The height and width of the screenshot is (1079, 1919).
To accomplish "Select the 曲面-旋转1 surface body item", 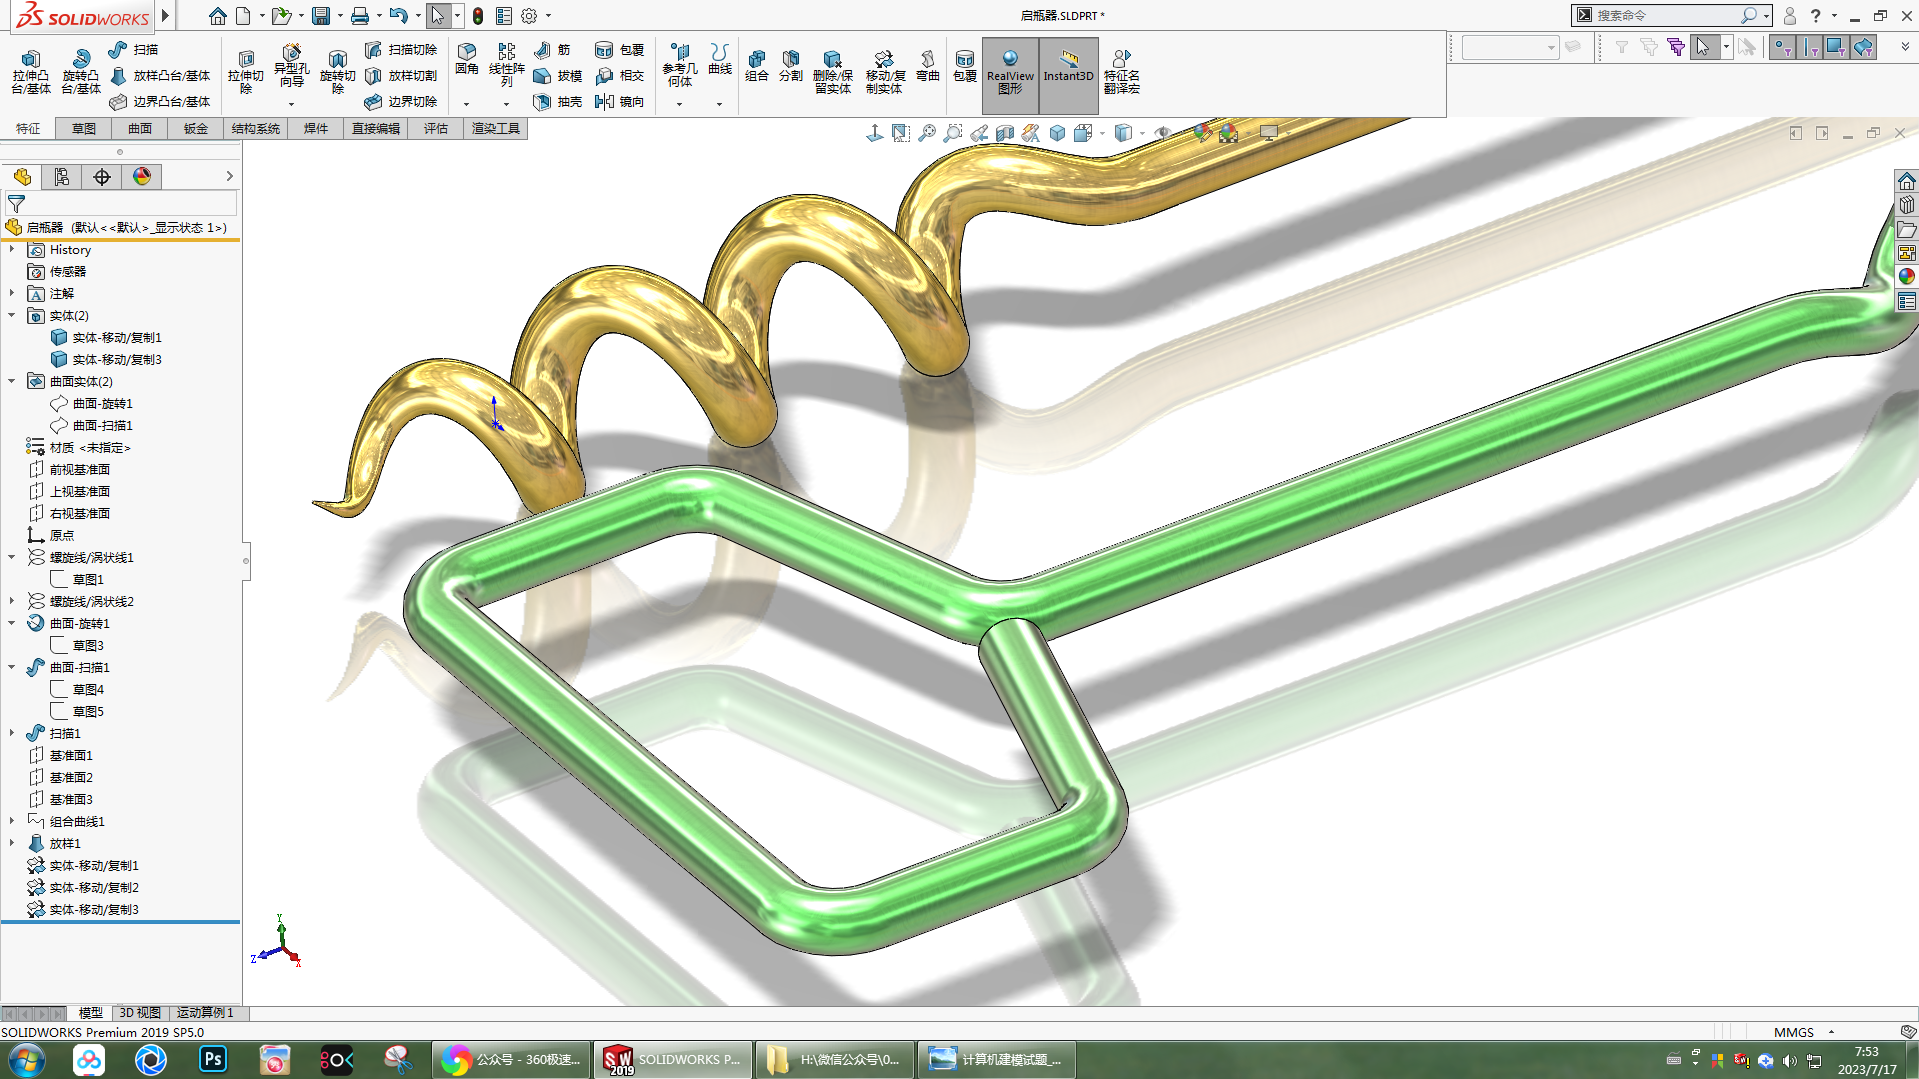I will click(x=102, y=404).
